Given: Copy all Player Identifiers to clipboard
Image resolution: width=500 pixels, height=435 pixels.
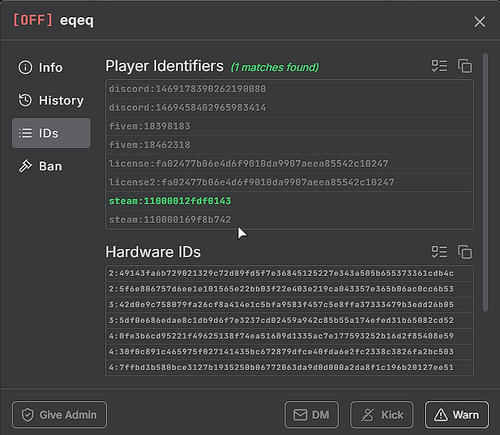Looking at the screenshot, I should tap(465, 66).
